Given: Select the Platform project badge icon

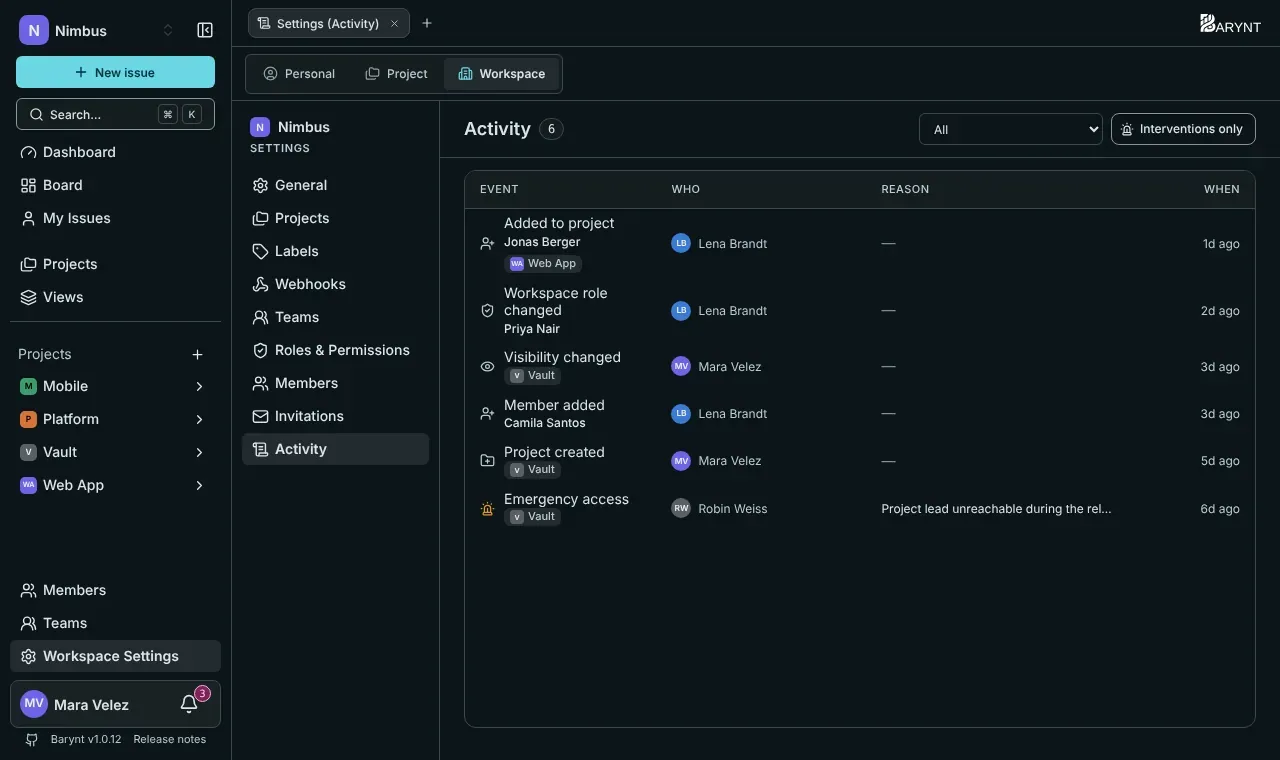Looking at the screenshot, I should pos(28,419).
